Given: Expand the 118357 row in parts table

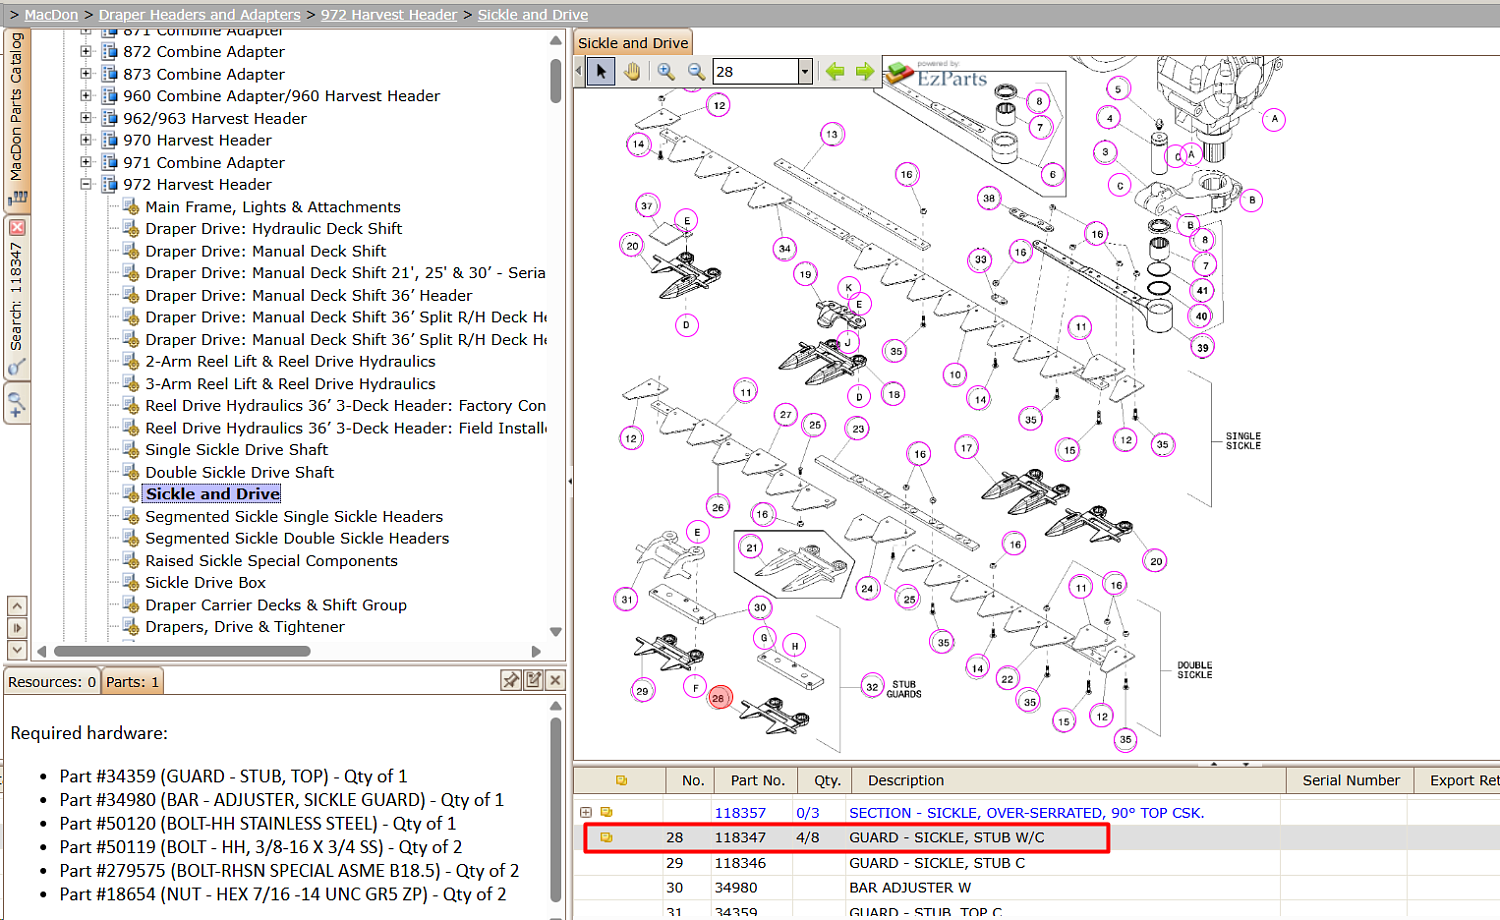Looking at the screenshot, I should coord(586,813).
